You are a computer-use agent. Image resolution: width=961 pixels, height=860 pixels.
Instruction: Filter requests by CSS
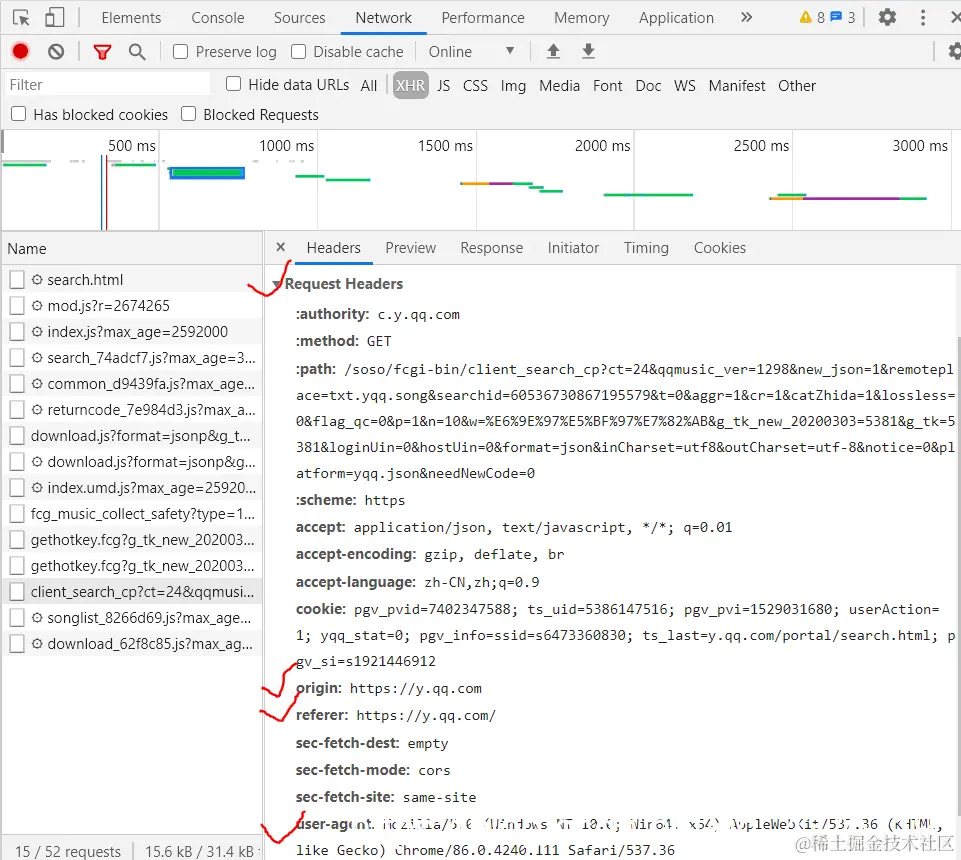tap(475, 86)
